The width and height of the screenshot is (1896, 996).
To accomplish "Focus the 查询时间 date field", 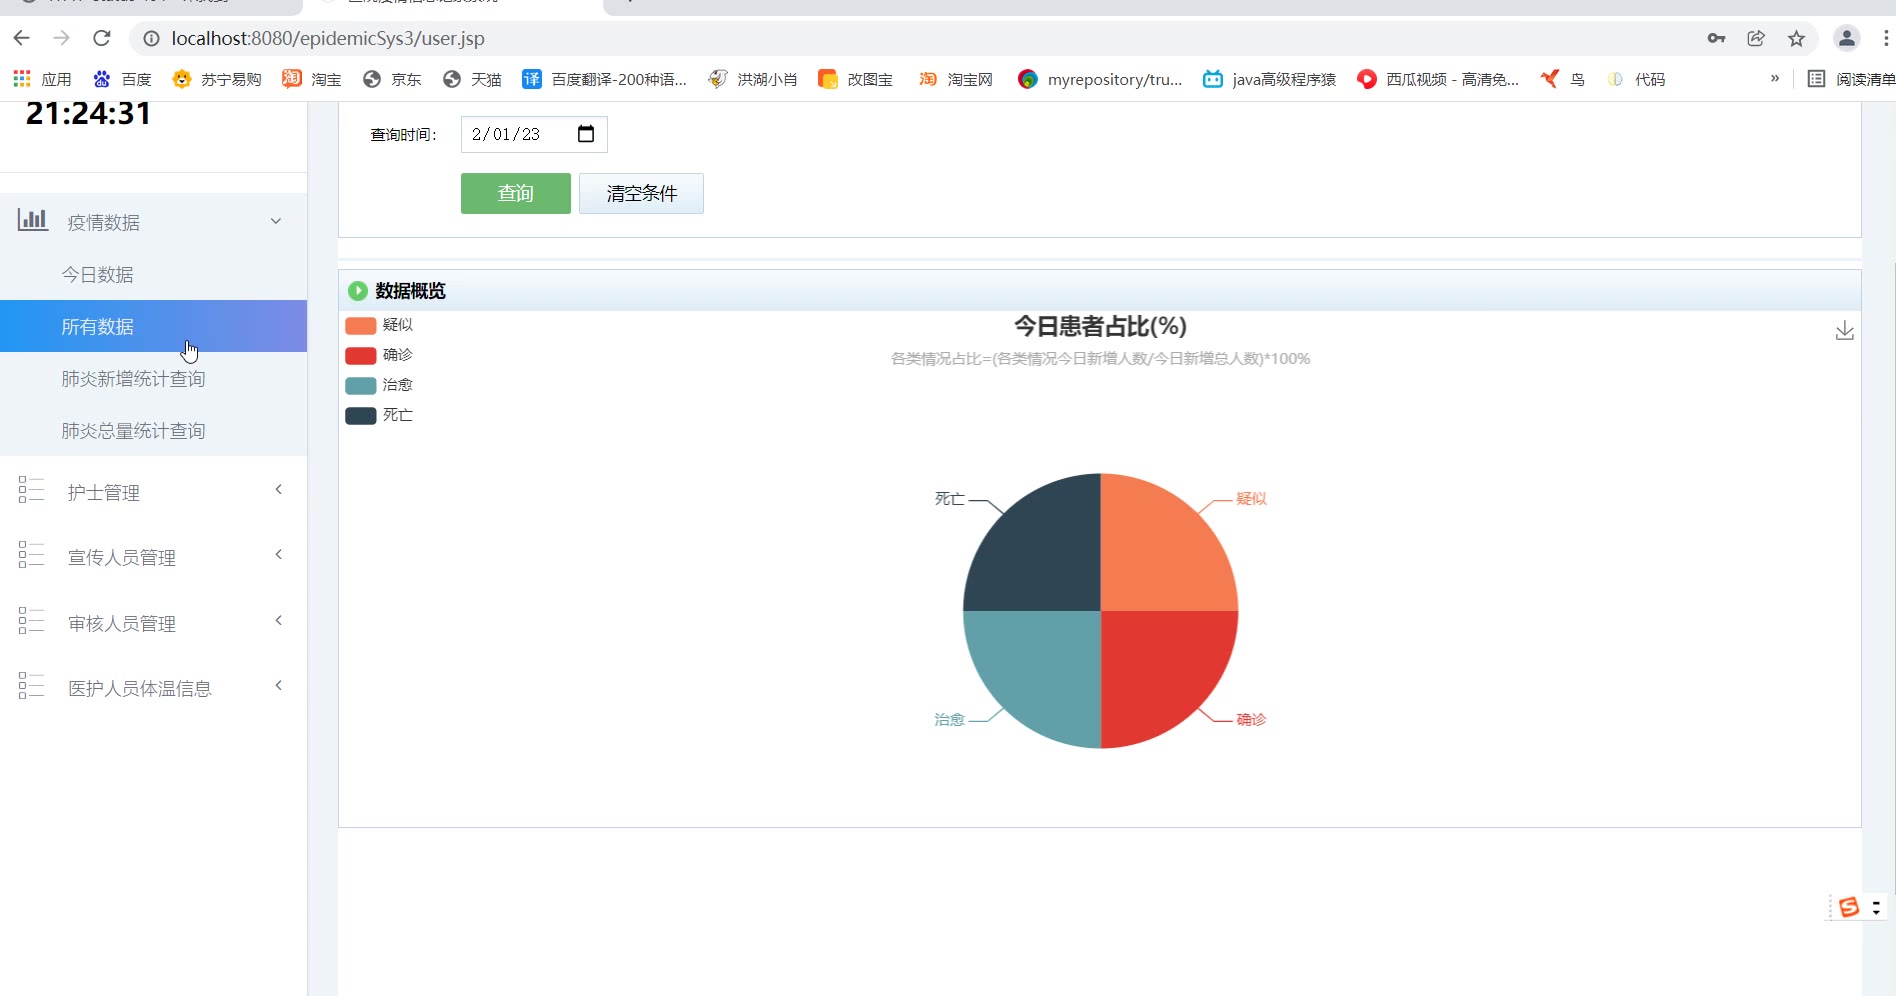I will (534, 134).
